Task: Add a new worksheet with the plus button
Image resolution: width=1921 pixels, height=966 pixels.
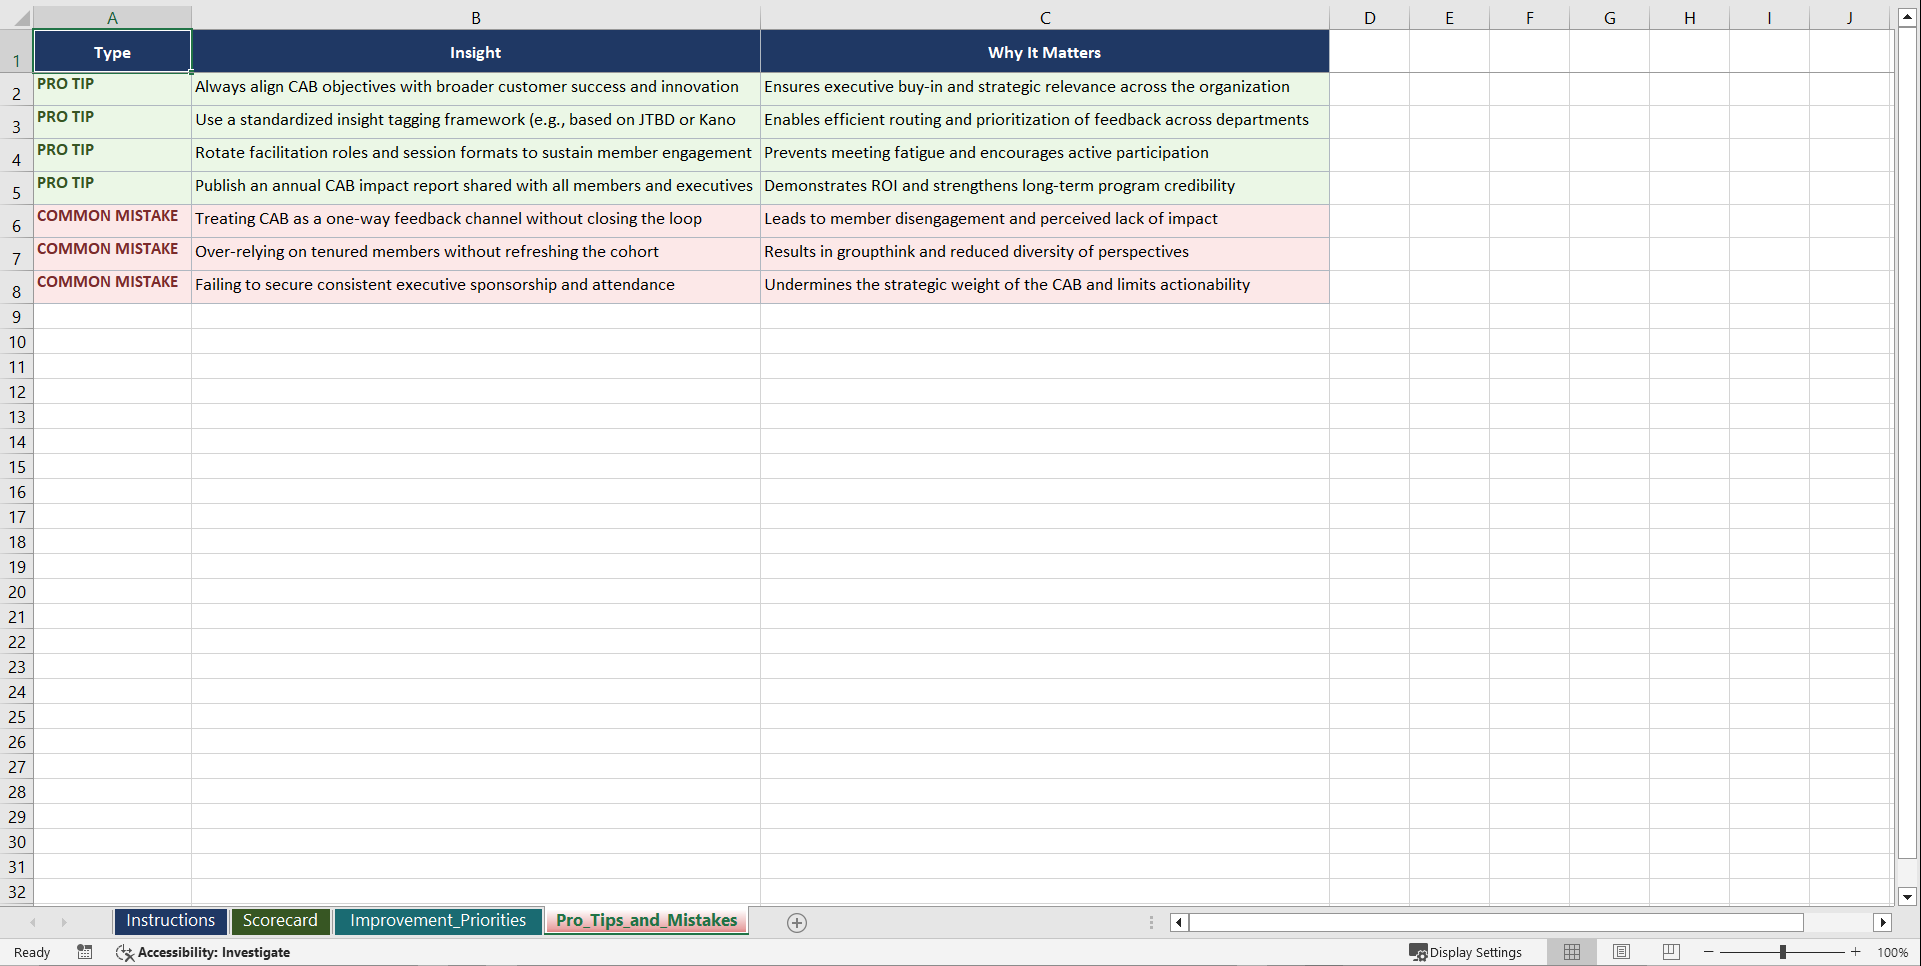Action: pos(797,922)
